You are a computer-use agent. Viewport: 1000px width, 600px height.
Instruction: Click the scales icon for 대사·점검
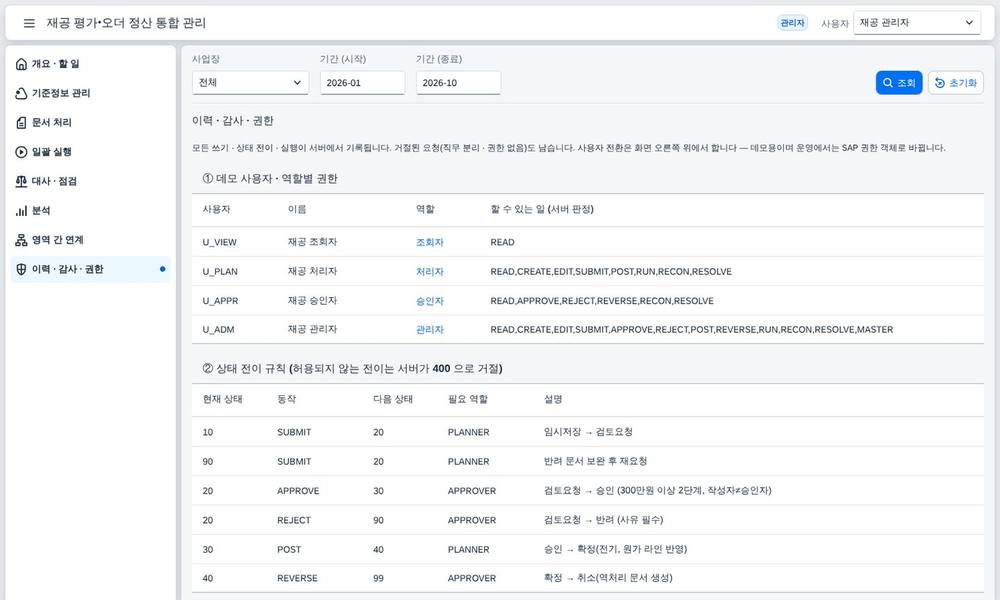[x=21, y=181]
